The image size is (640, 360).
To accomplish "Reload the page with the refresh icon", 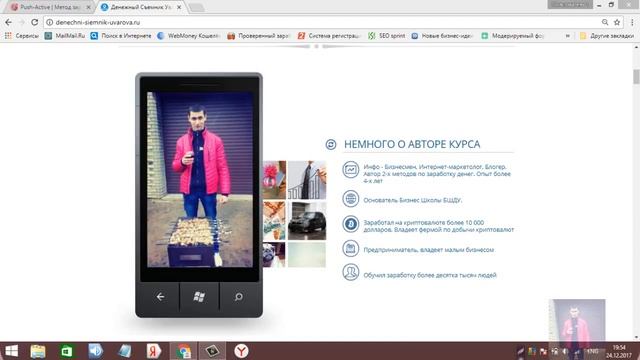I will [x=34, y=22].
